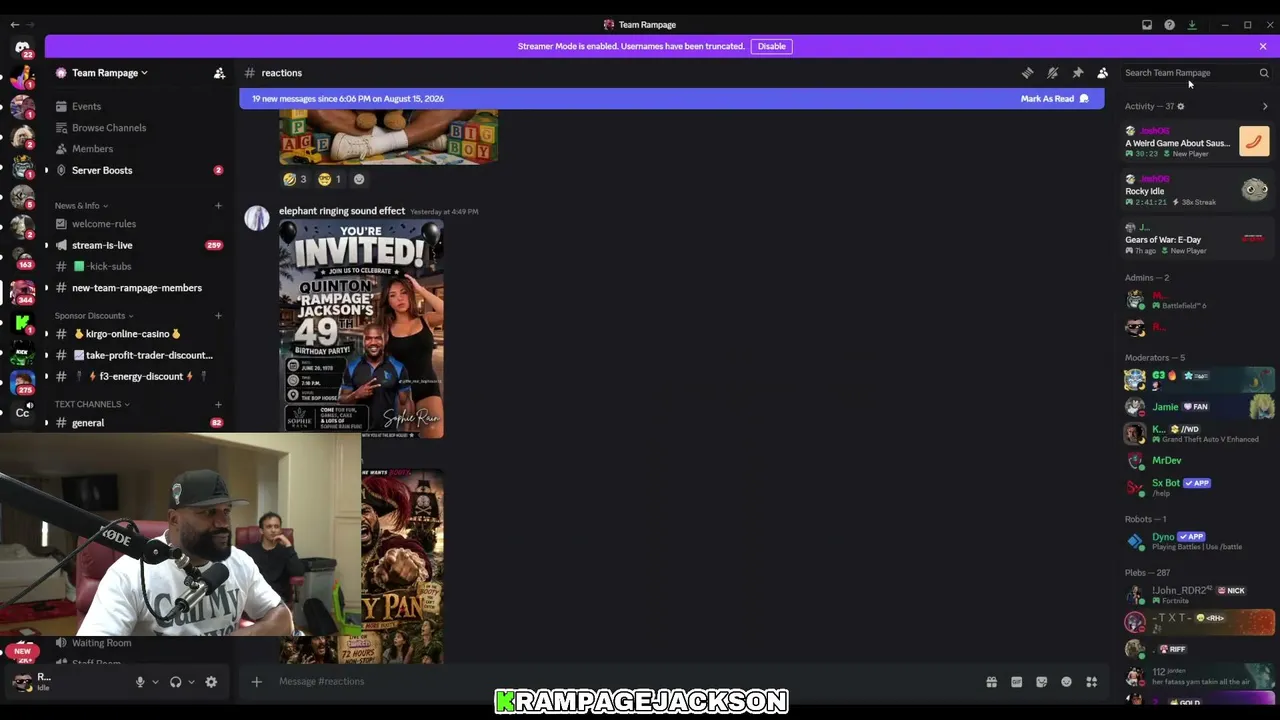
Task: Expand the Activity section arrow
Action: (x=1265, y=106)
